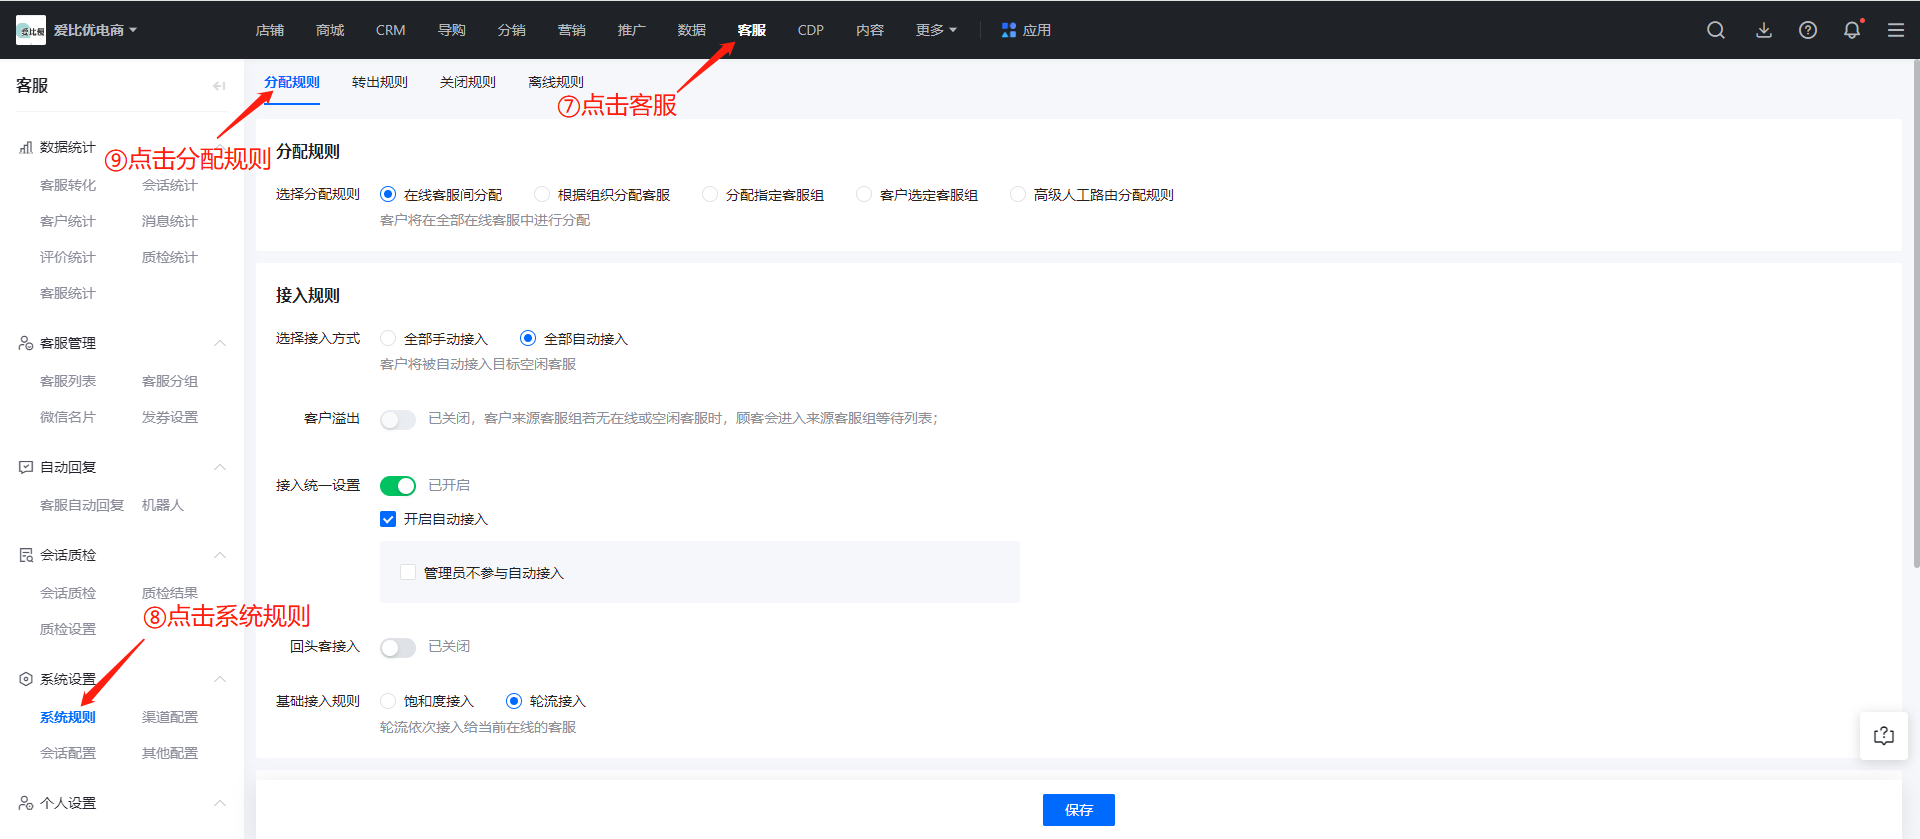Click the 自动回复 chat icon

pos(26,467)
